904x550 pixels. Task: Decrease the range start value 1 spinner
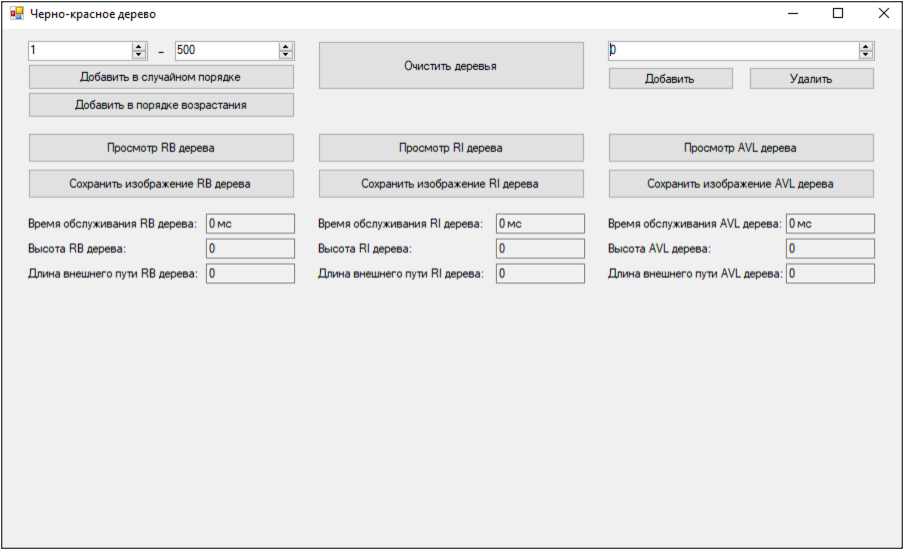point(139,55)
